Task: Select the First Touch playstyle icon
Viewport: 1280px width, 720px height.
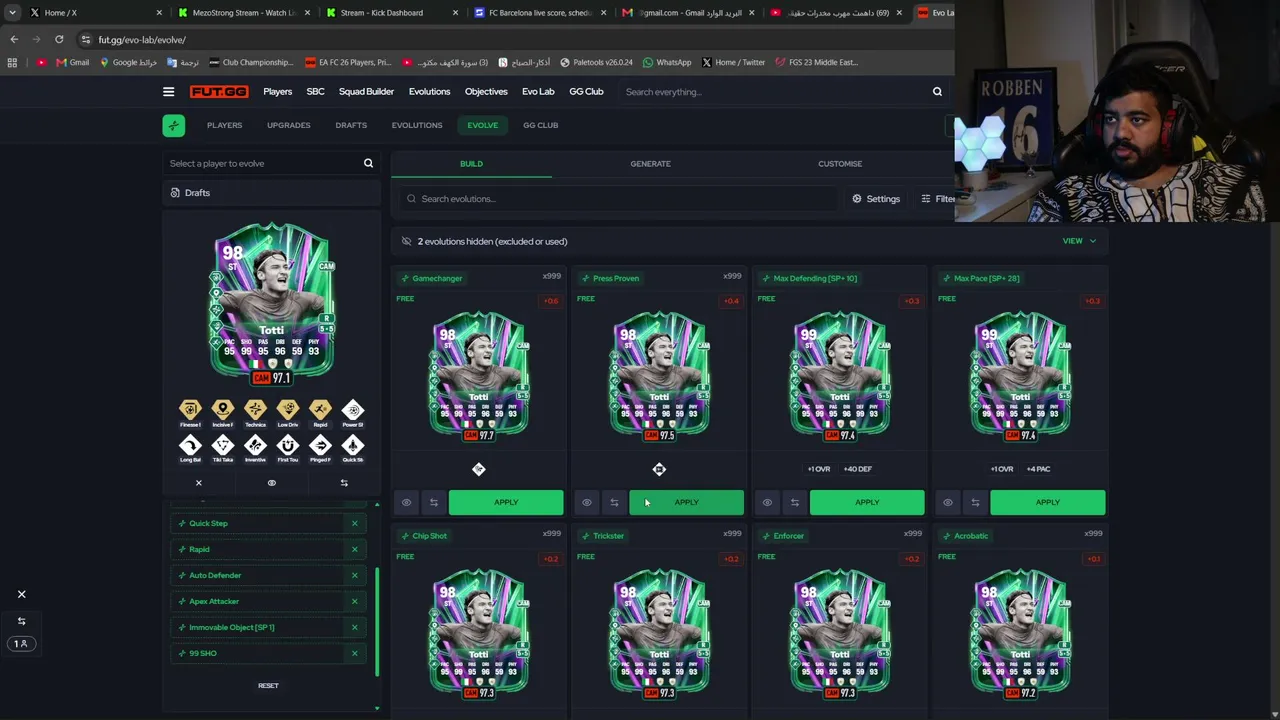Action: pos(288,446)
